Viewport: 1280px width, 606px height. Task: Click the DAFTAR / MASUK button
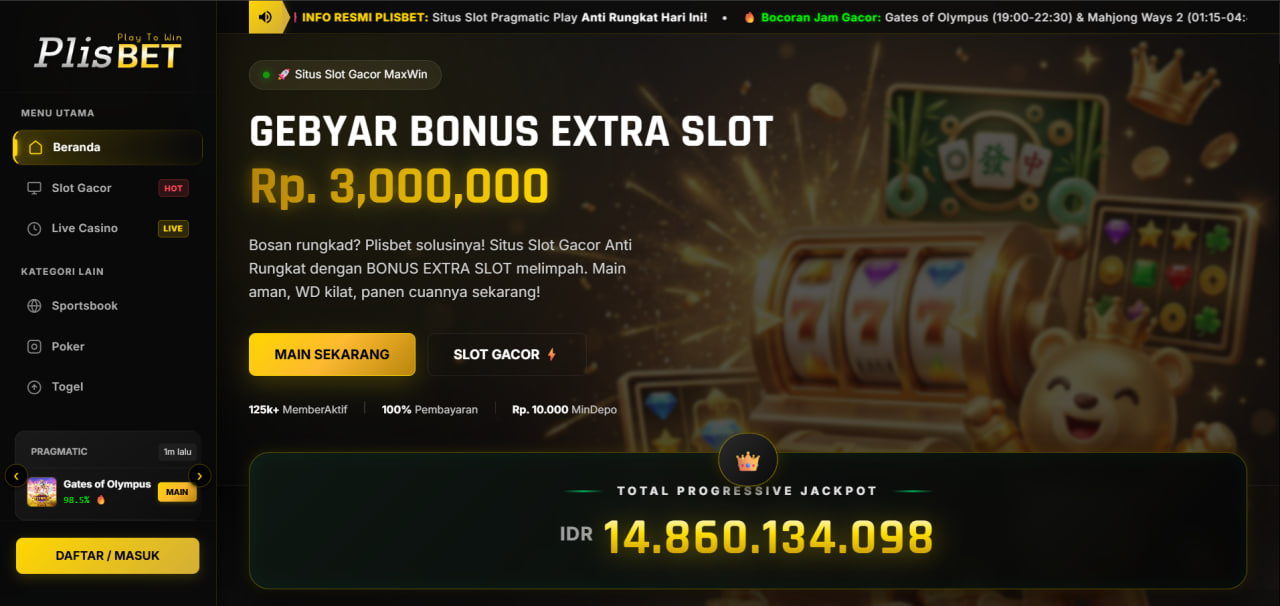point(108,556)
